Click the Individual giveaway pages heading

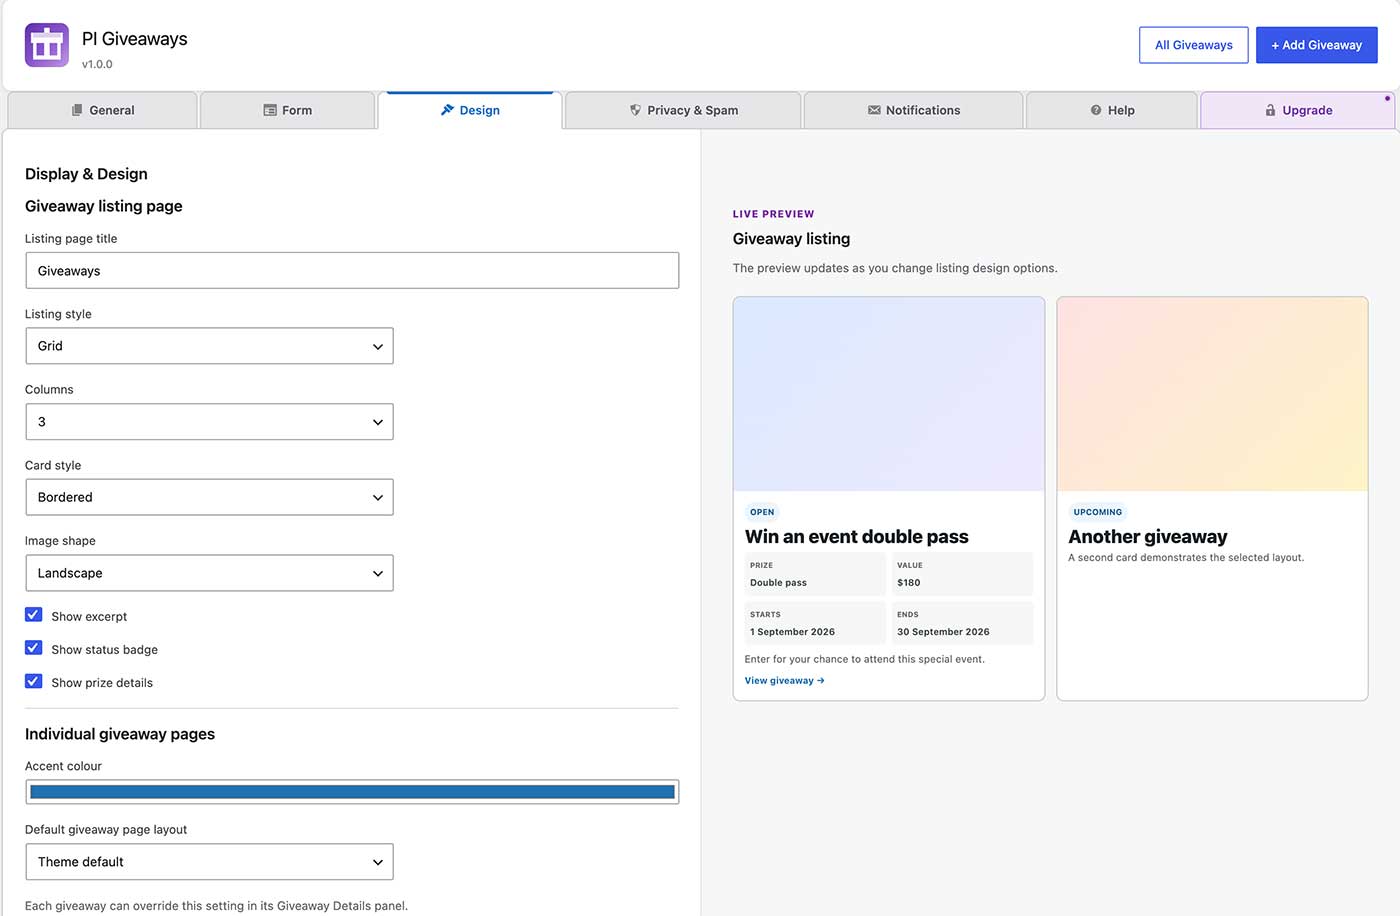[120, 734]
